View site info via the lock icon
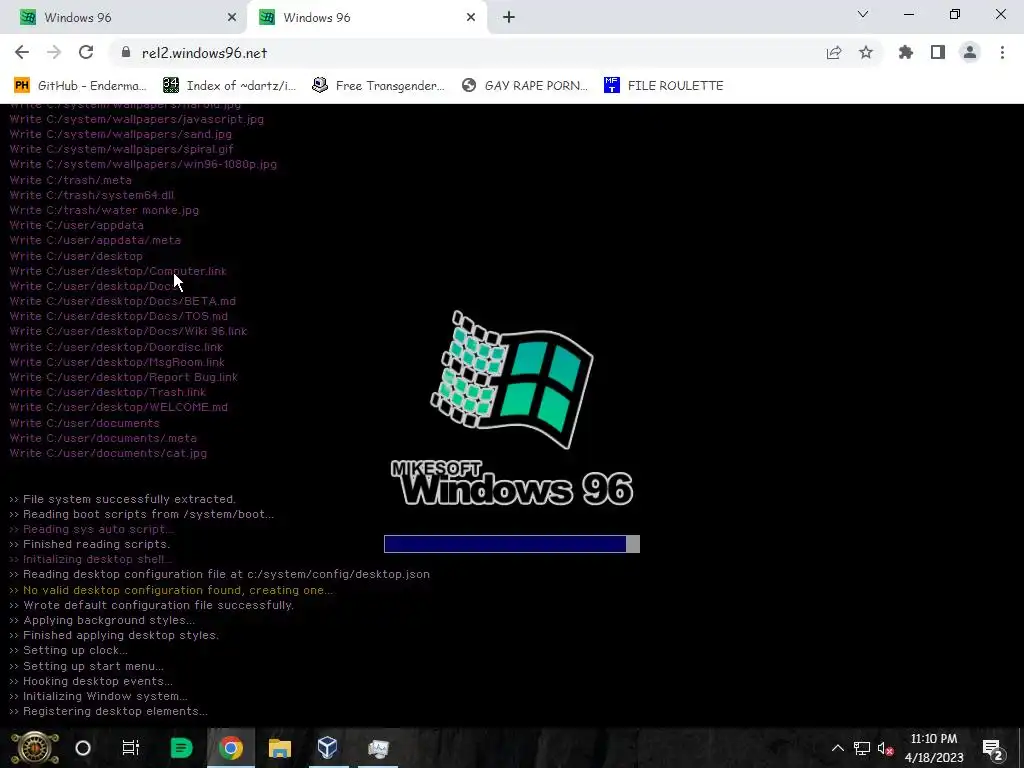The image size is (1024, 768). tap(126, 53)
